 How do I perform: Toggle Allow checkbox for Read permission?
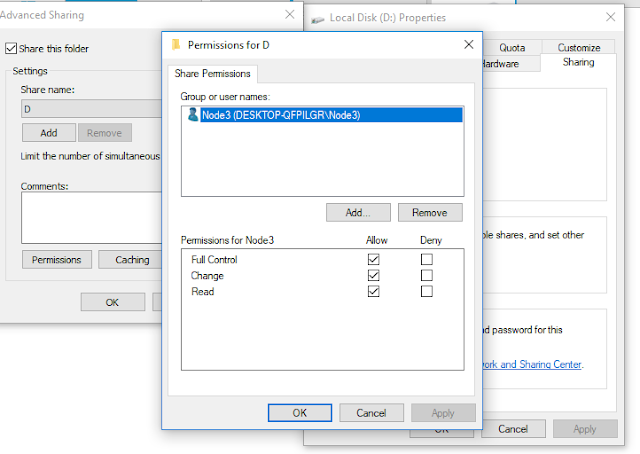click(373, 292)
